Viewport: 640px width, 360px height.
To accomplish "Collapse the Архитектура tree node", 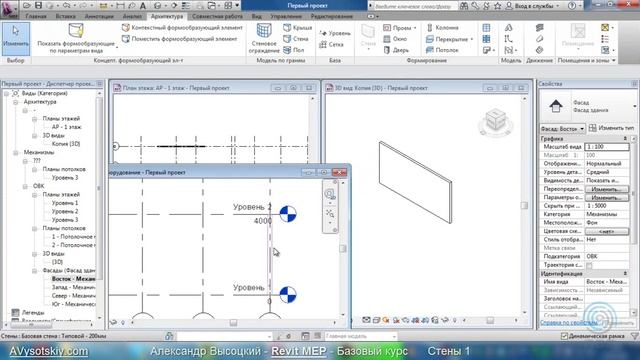I will pyautogui.click(x=16, y=102).
